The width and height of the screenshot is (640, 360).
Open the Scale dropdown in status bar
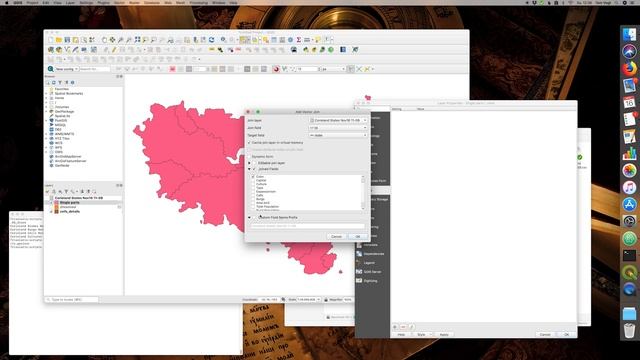(x=318, y=300)
